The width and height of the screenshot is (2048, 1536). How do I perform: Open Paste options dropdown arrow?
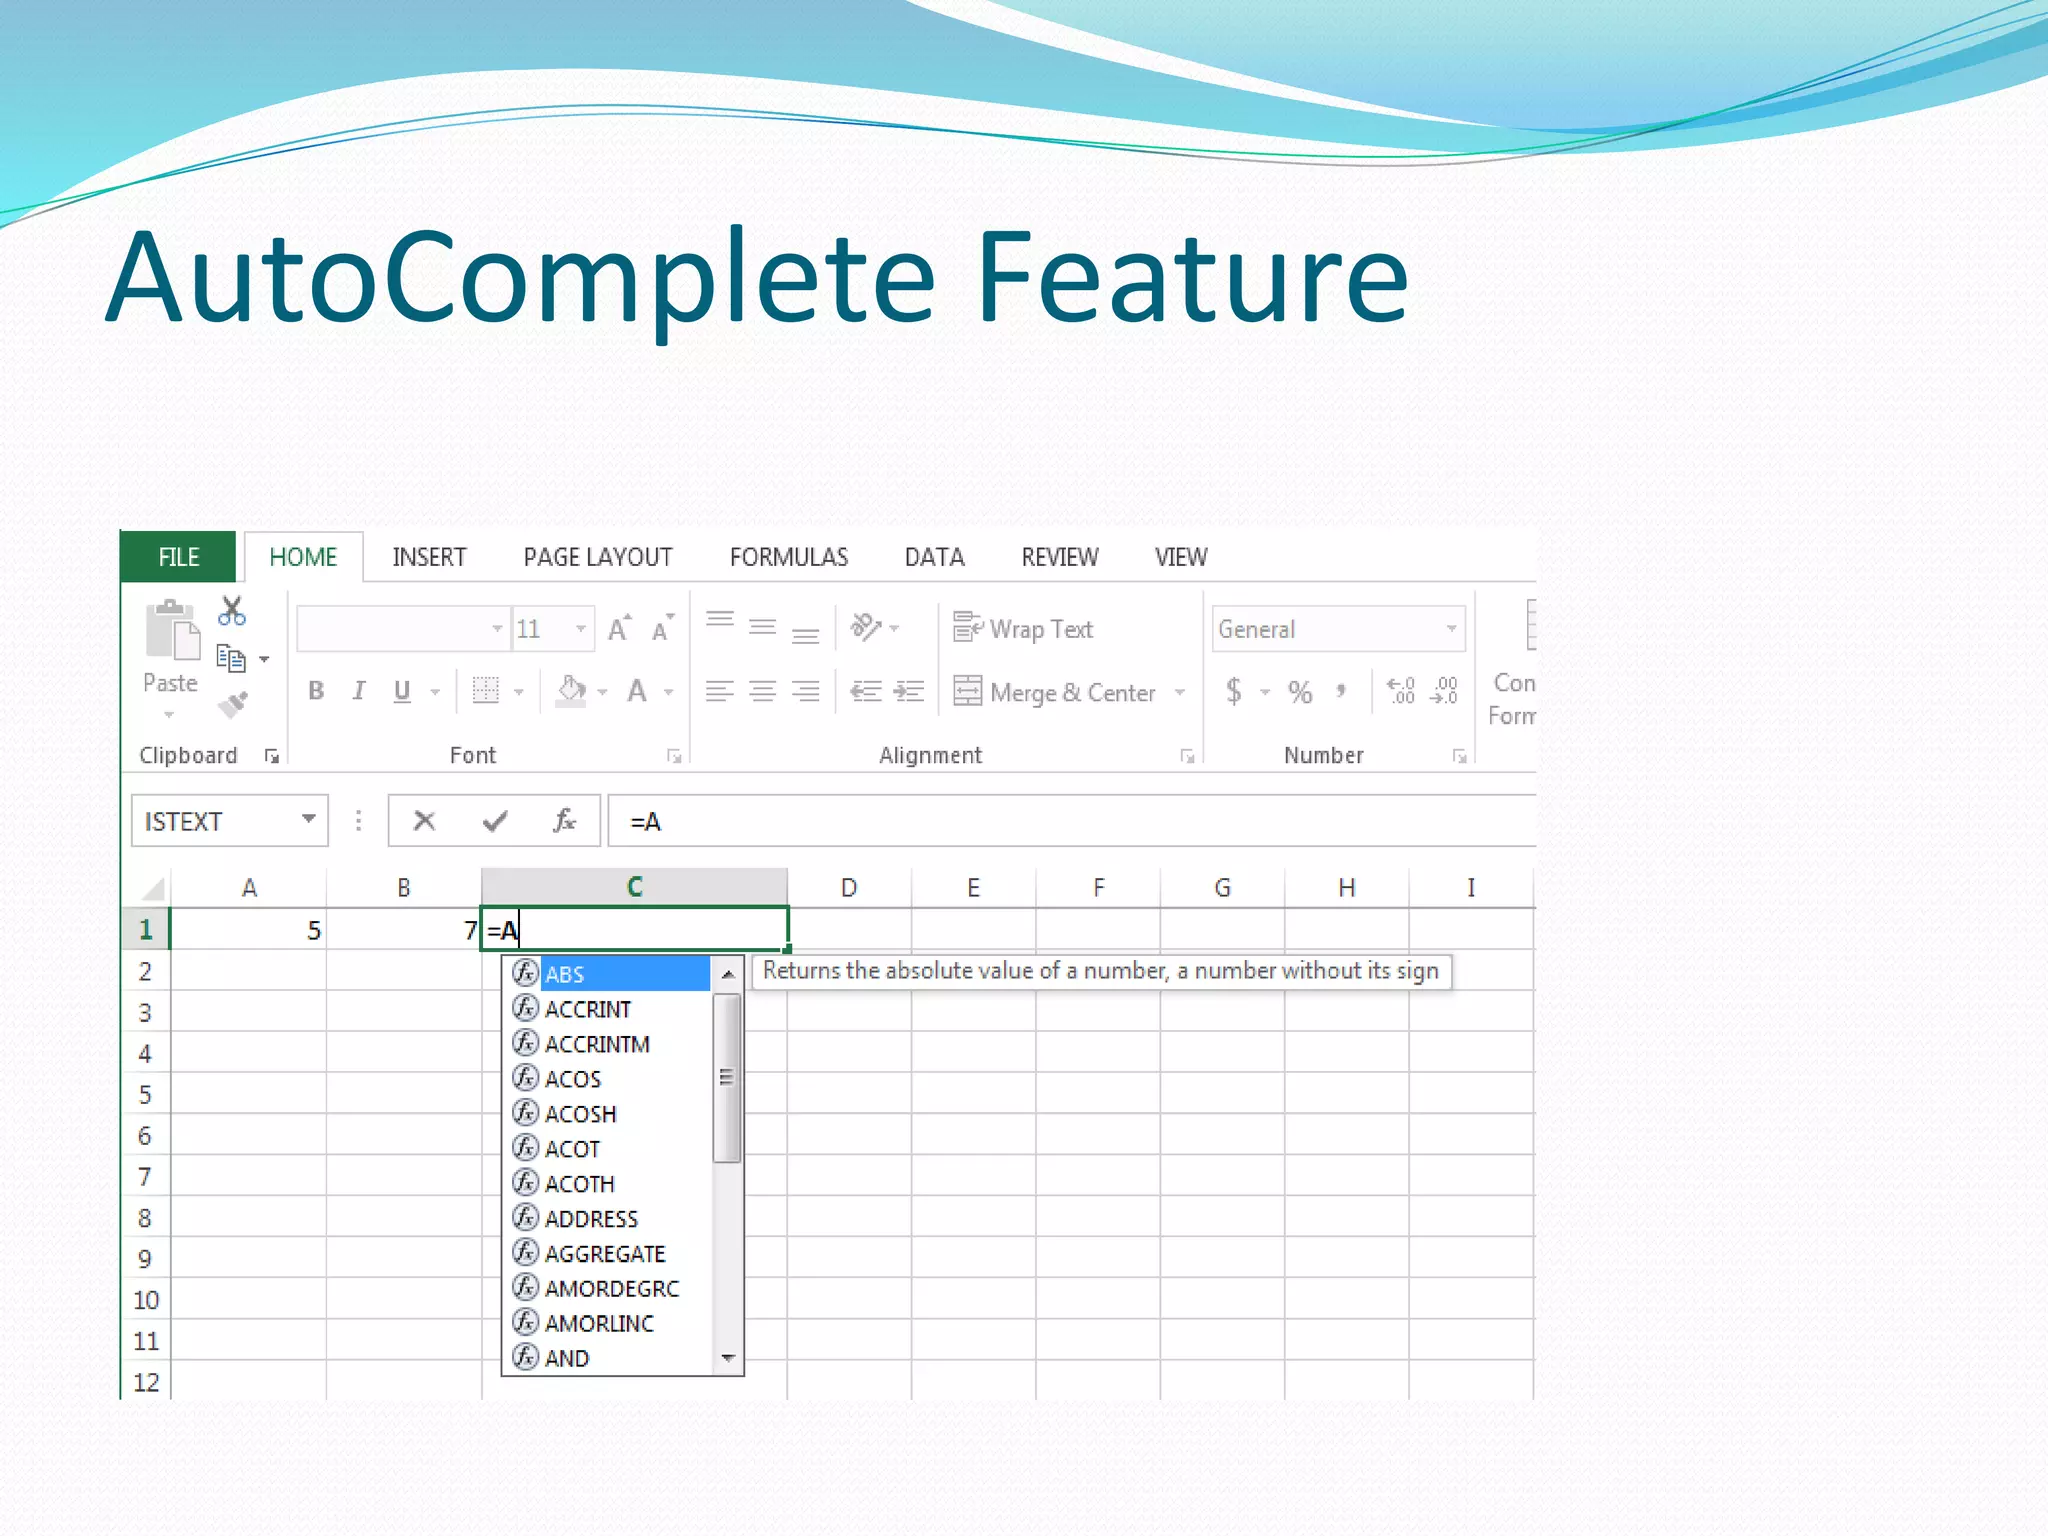point(169,715)
